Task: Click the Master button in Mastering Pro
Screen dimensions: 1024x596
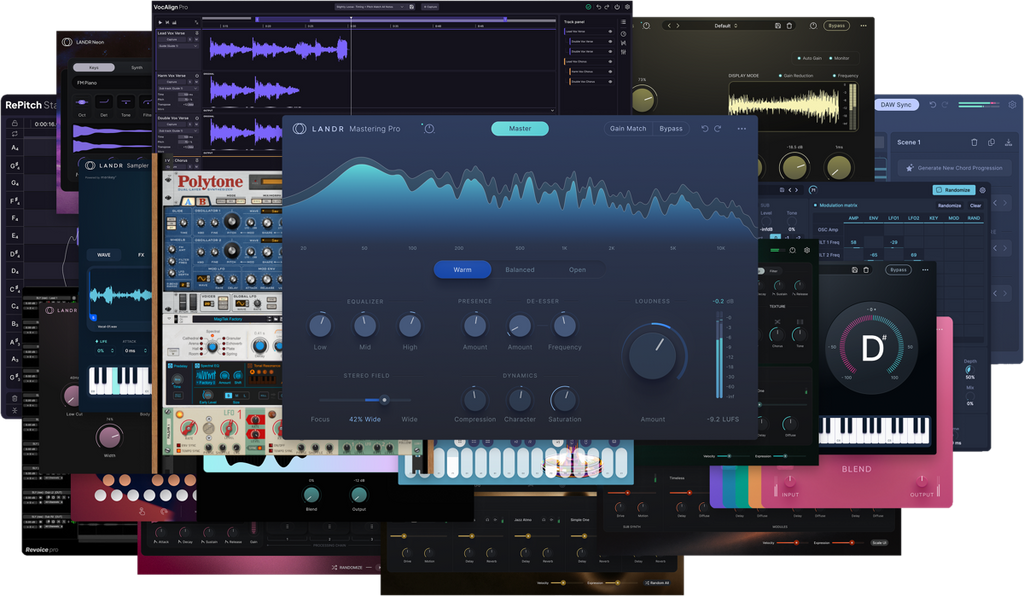Action: tap(520, 129)
